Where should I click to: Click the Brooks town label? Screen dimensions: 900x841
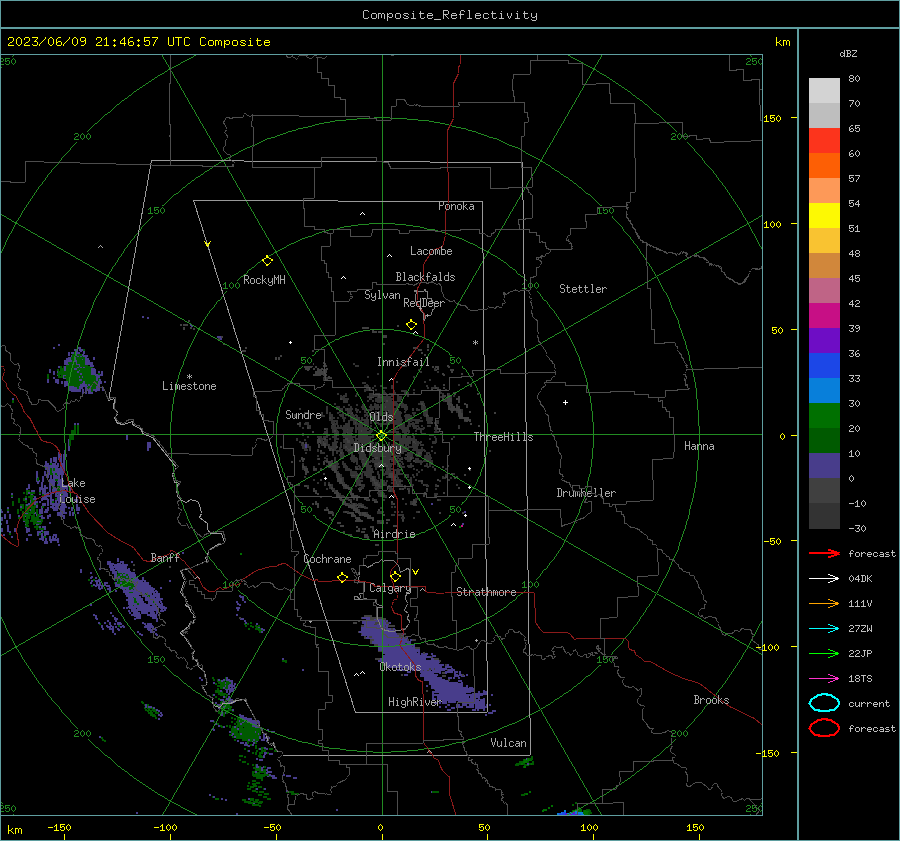coord(711,700)
